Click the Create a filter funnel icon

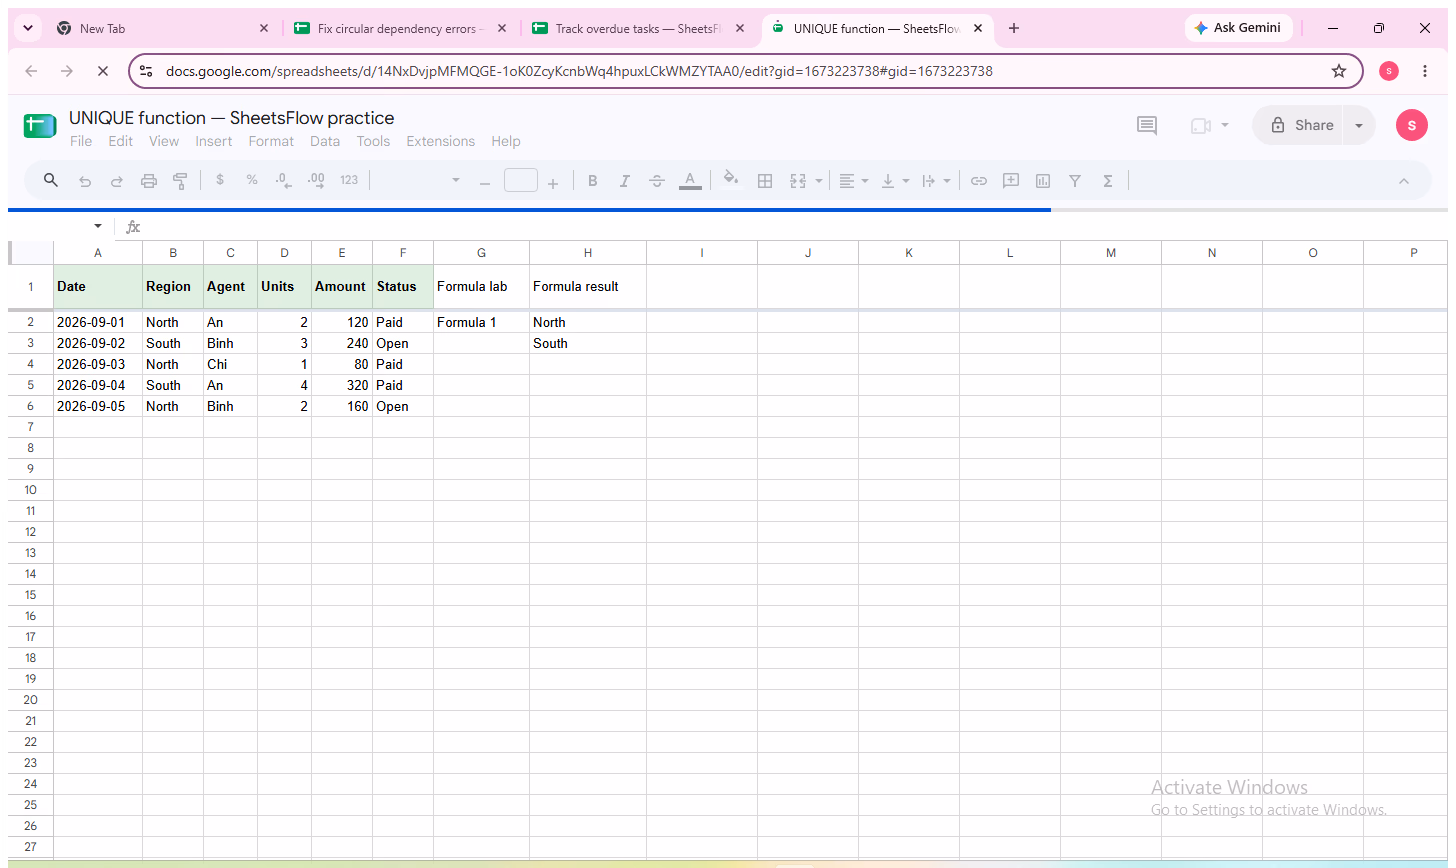click(1075, 181)
